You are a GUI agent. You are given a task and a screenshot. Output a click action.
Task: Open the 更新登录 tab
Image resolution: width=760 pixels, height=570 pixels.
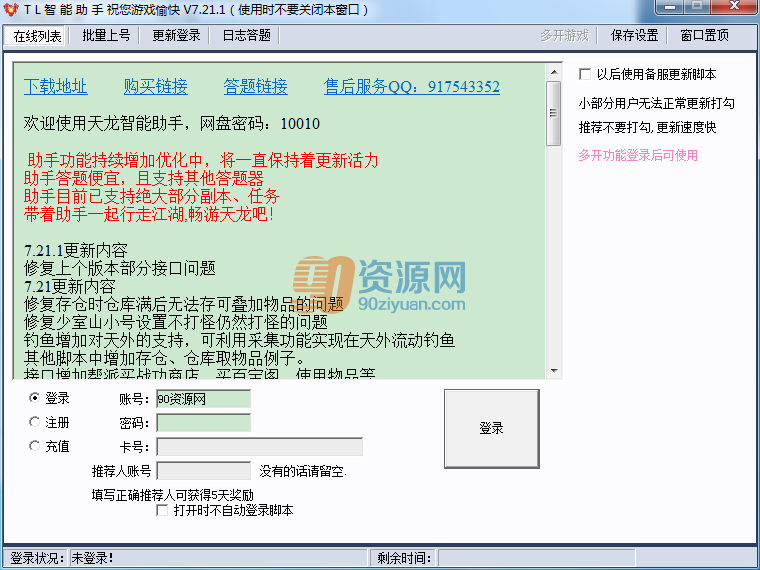(176, 35)
